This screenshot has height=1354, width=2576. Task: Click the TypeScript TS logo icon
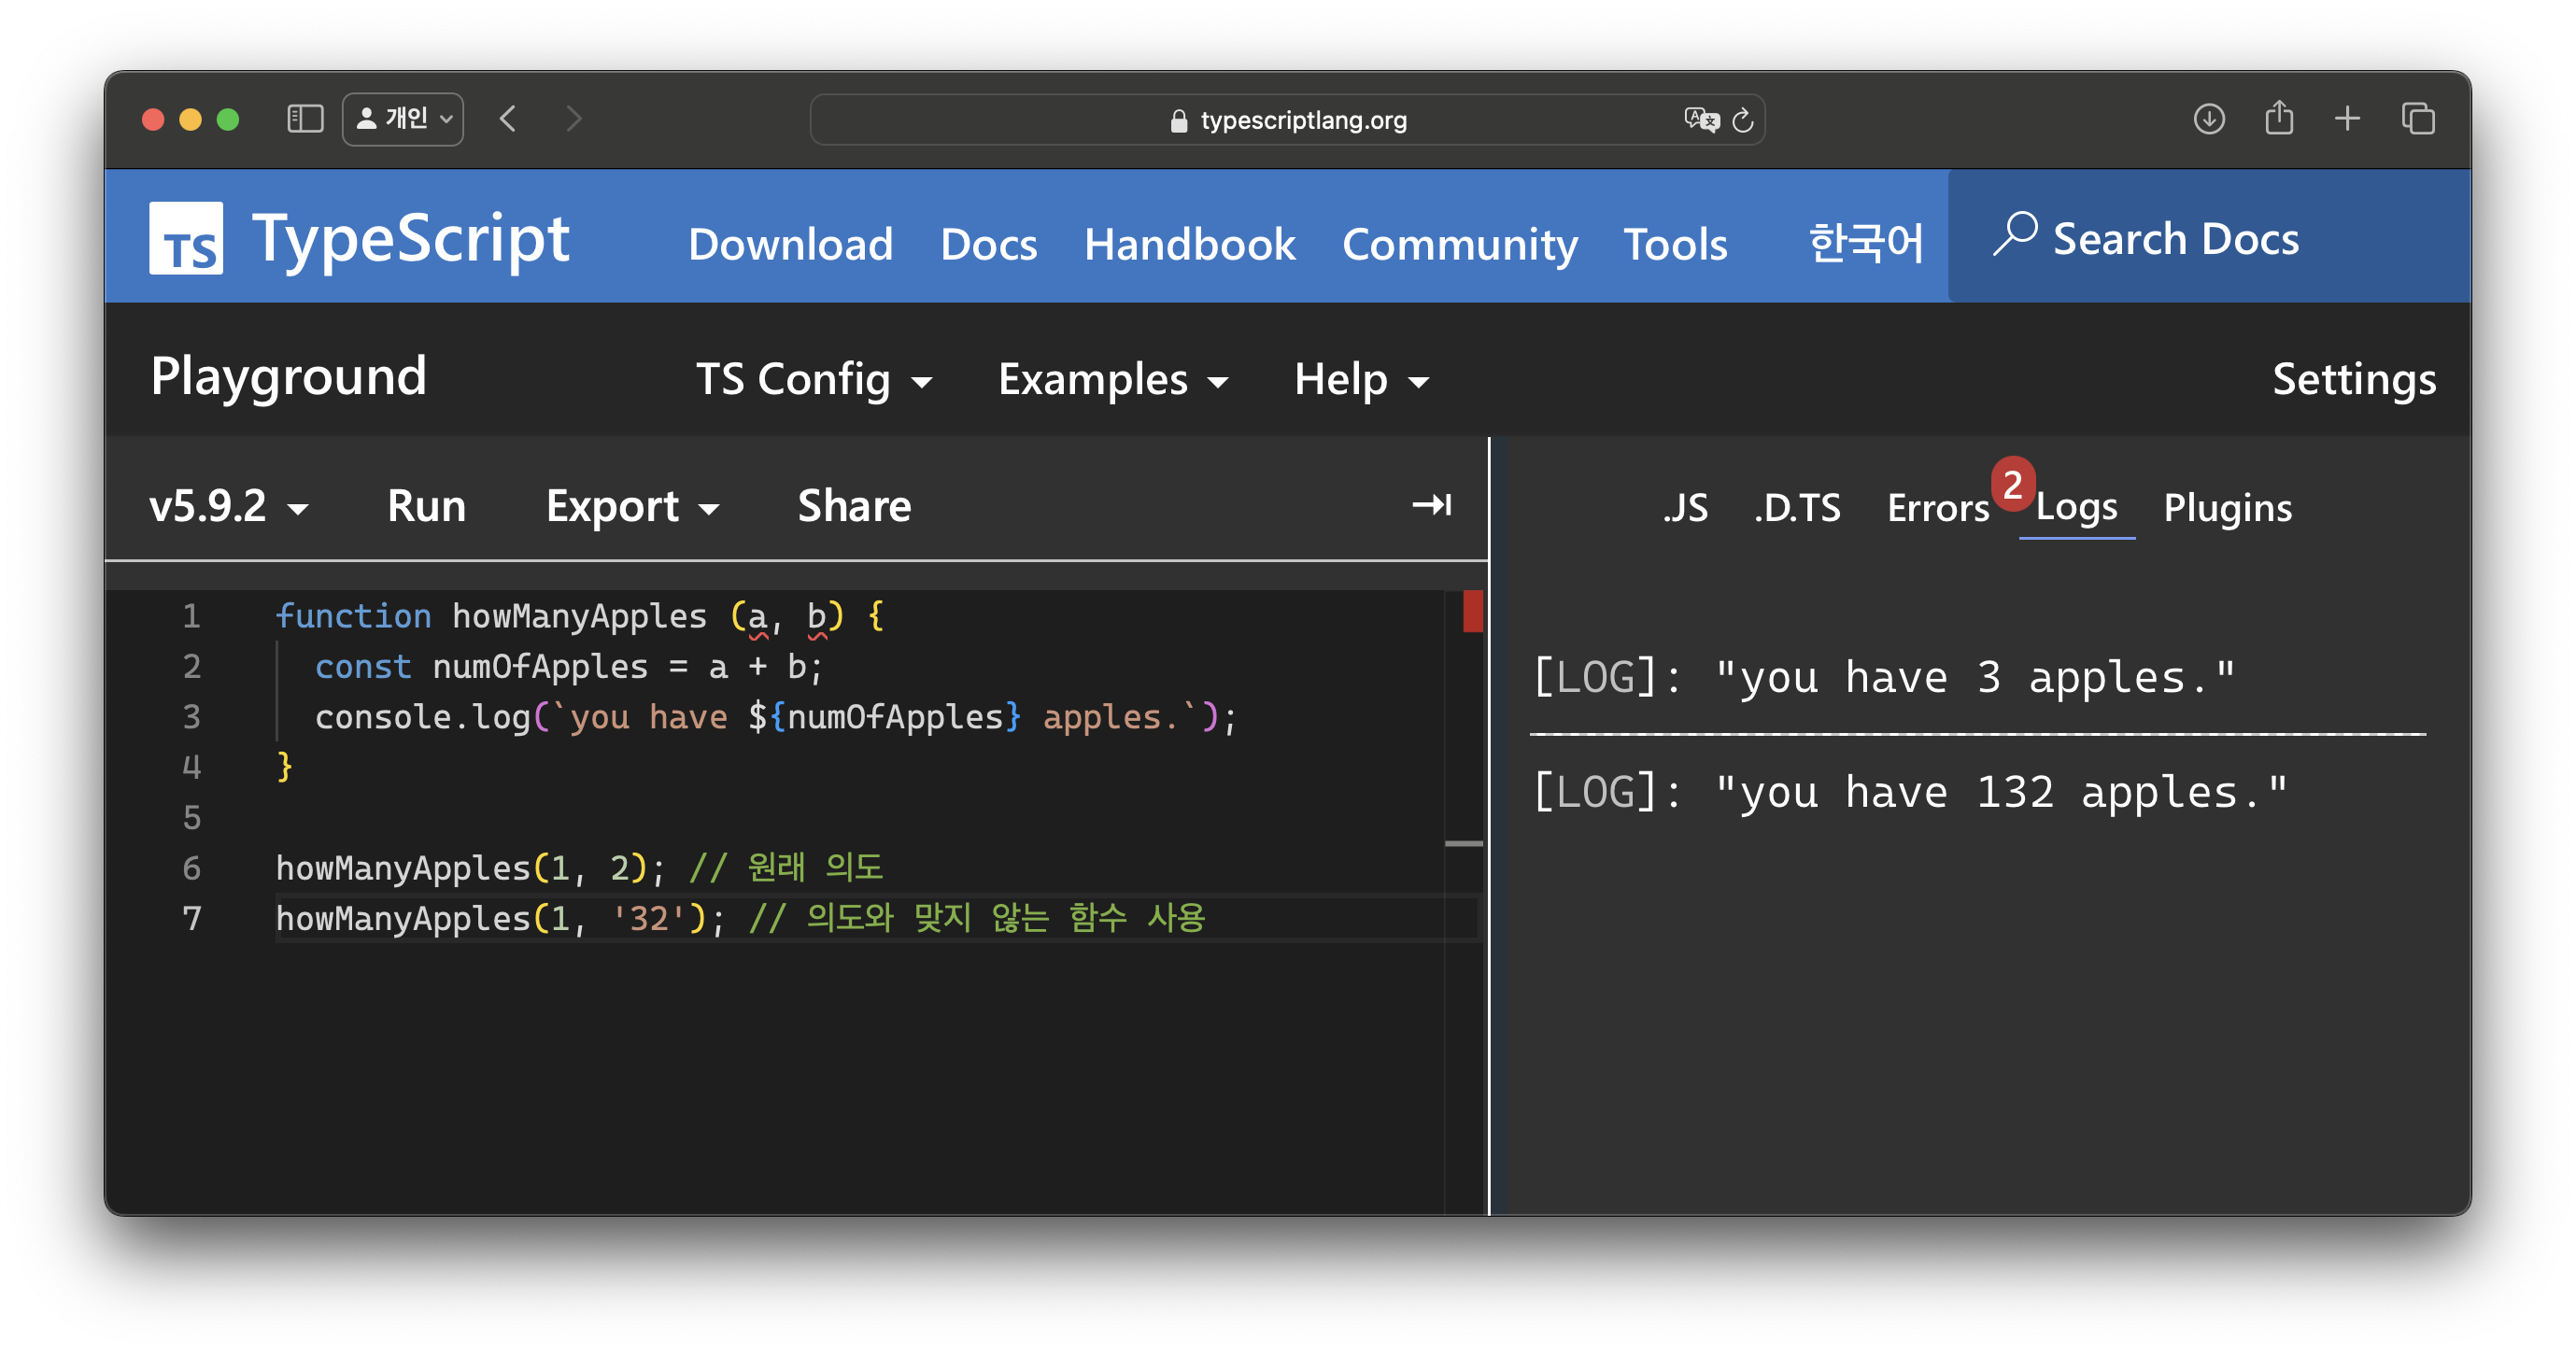186,238
